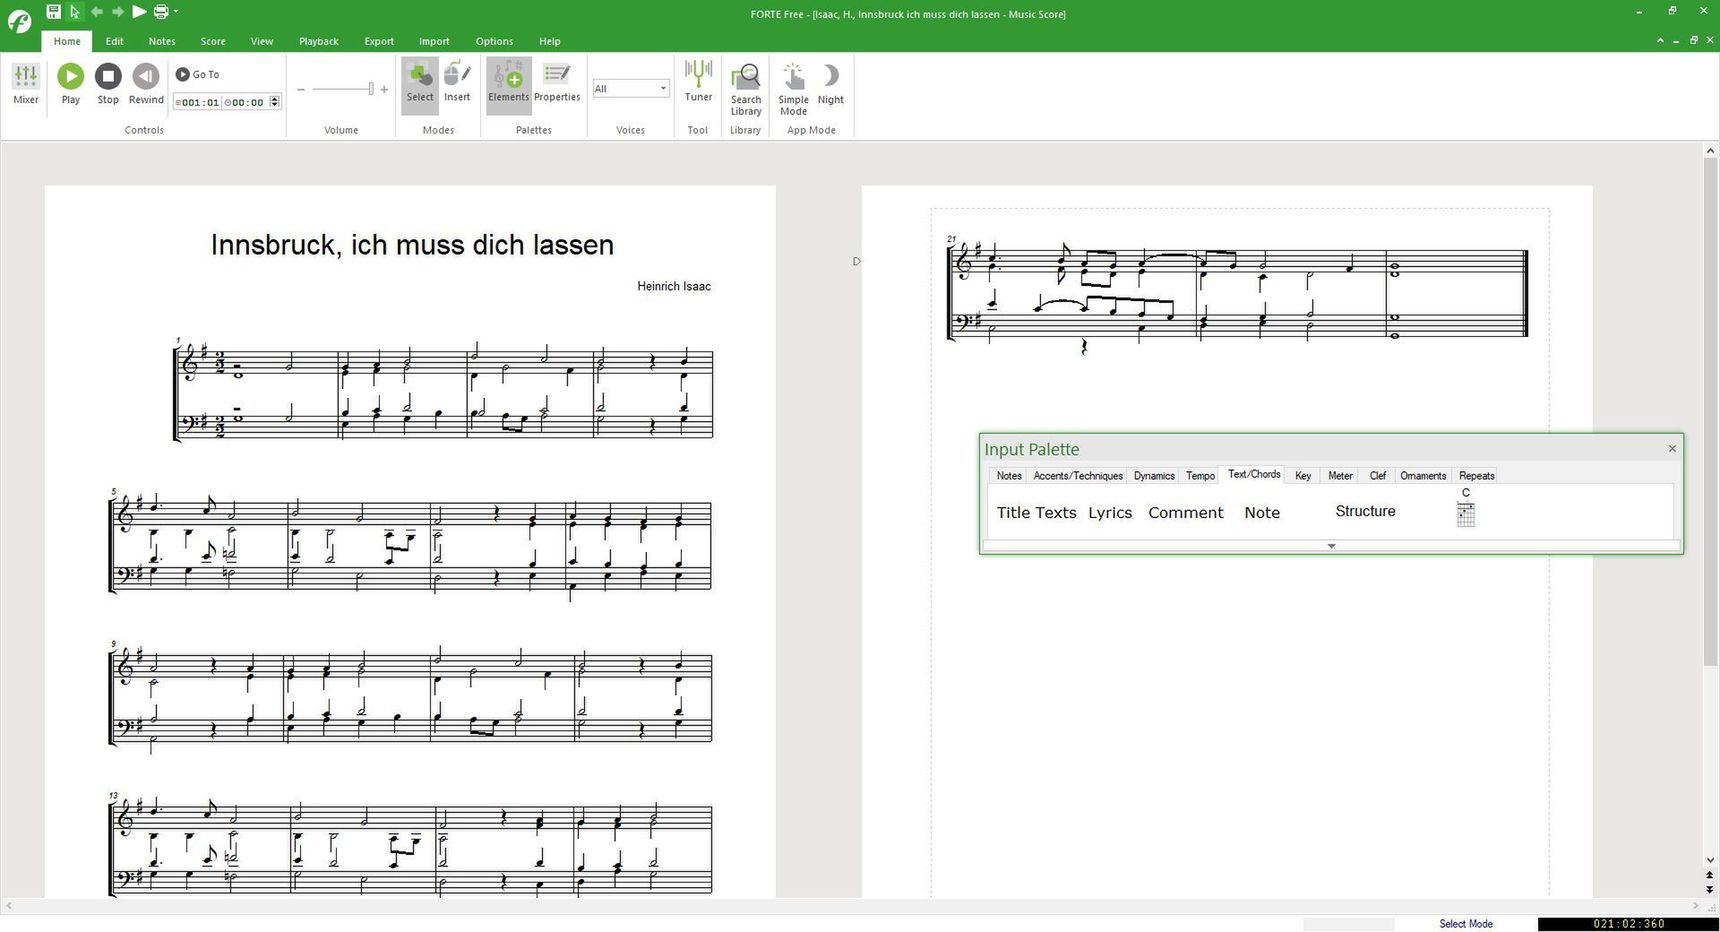Viewport: 1720px width, 932px height.
Task: Switch to Accents/Techniques tab in Input Palette
Action: (x=1078, y=476)
